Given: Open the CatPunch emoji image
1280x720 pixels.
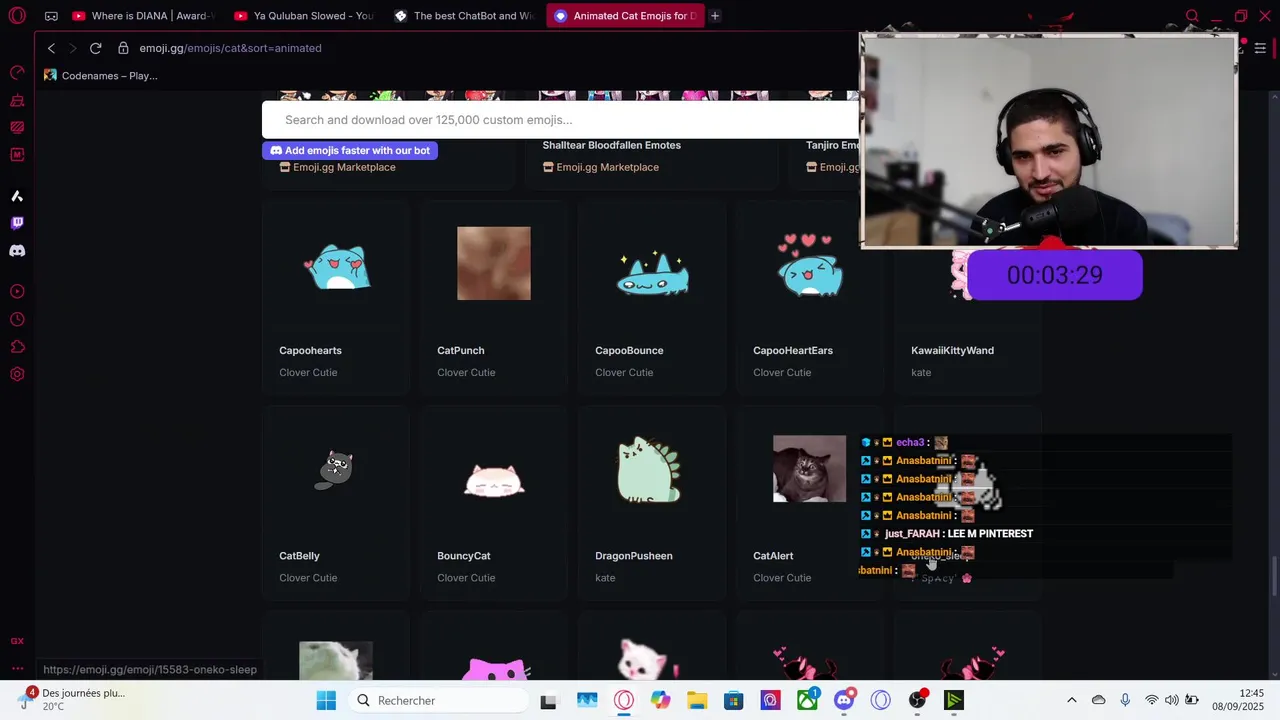Looking at the screenshot, I should tap(494, 263).
